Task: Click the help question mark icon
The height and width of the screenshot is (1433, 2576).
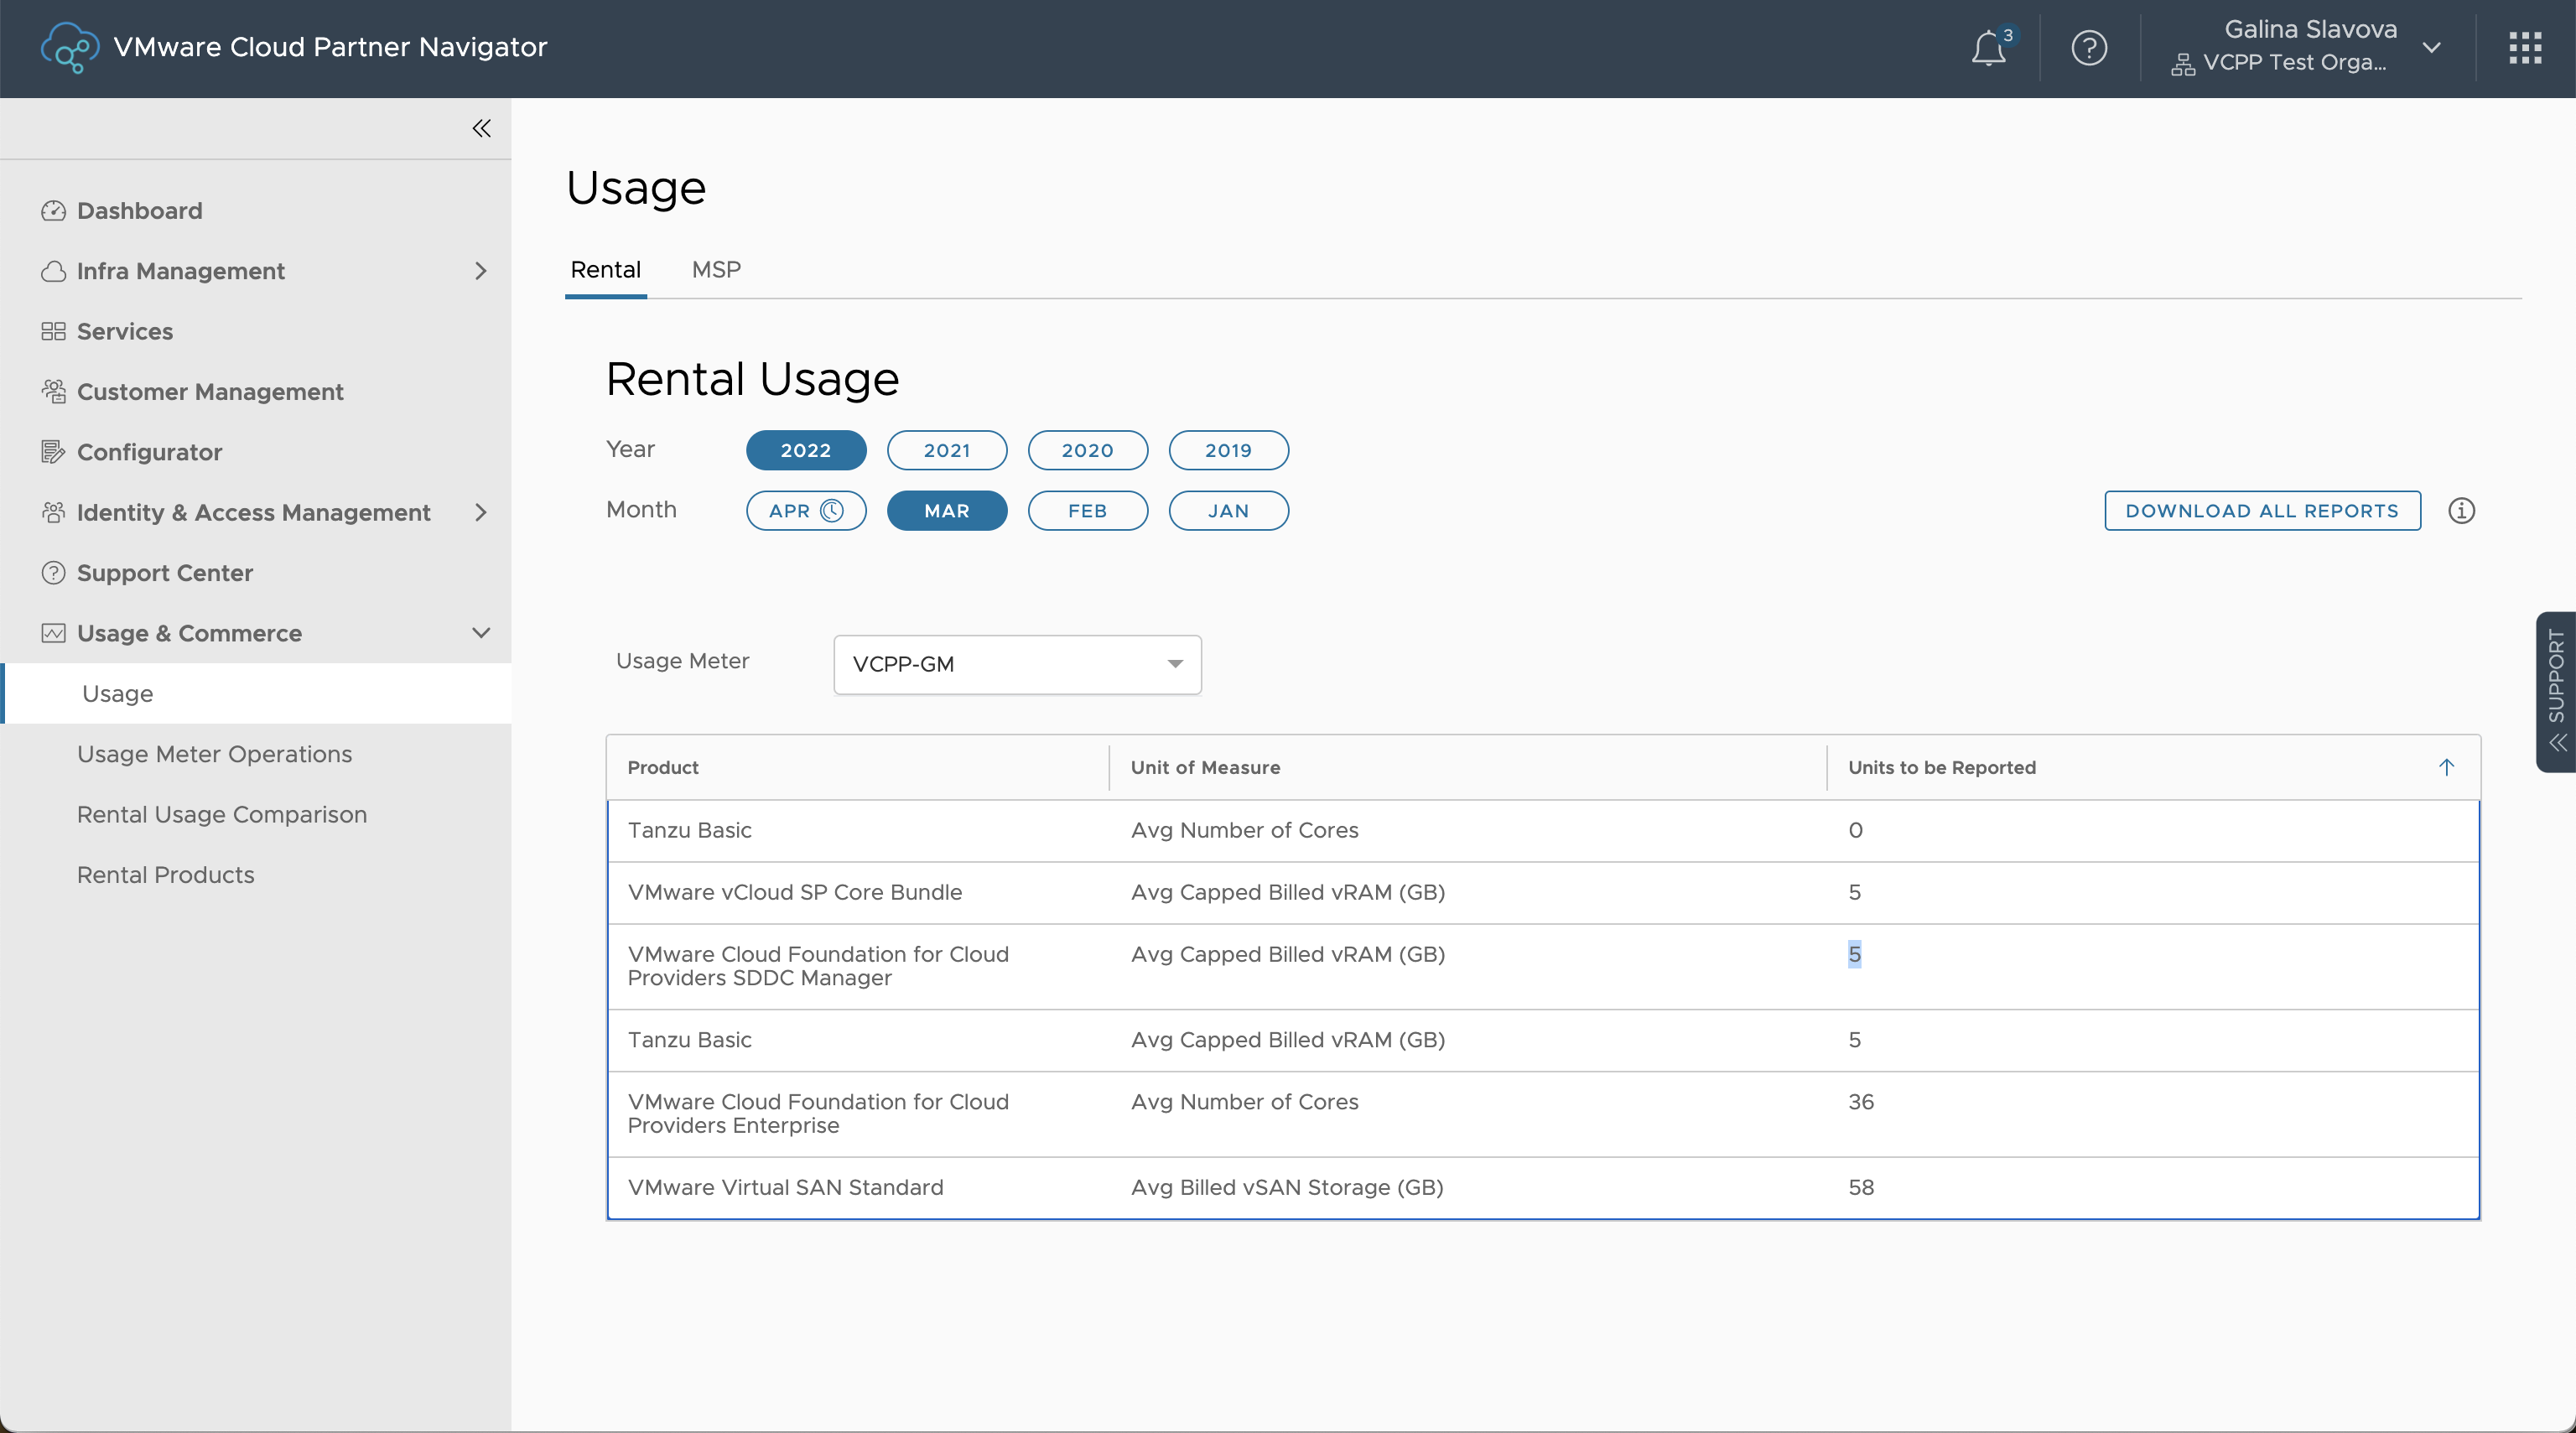Action: tap(2089, 48)
